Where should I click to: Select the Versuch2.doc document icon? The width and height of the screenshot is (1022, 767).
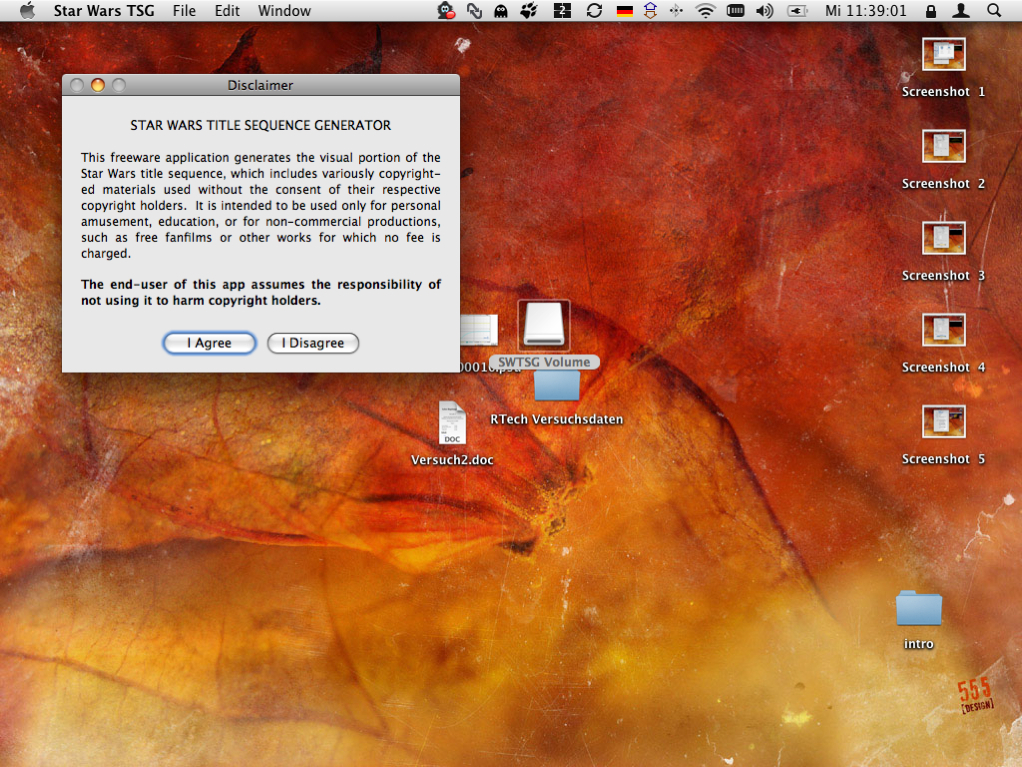(452, 423)
